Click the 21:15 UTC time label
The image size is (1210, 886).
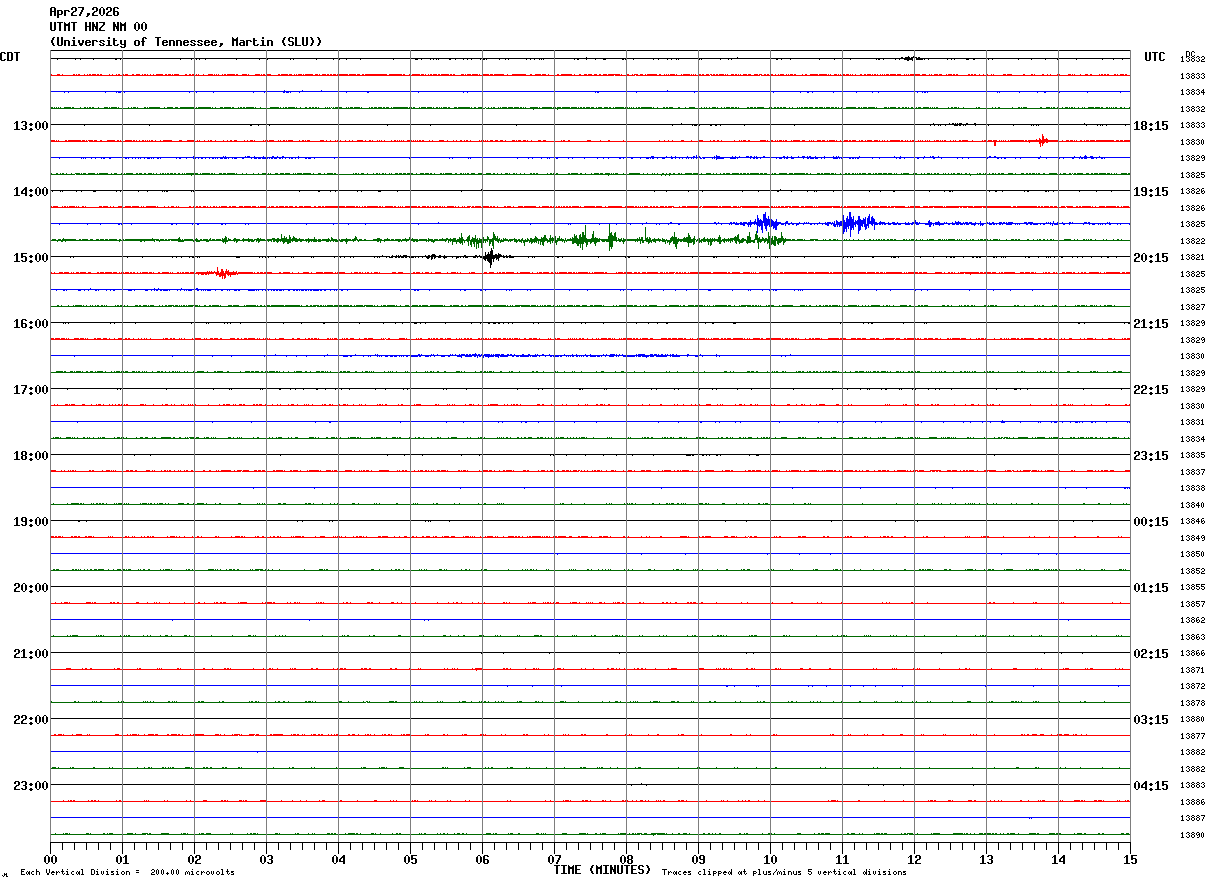(x=1150, y=323)
